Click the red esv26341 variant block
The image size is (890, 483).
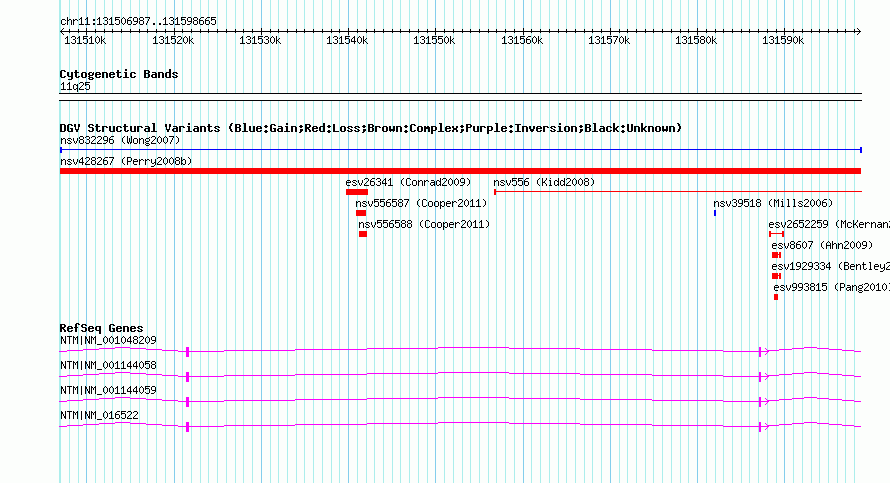point(357,192)
